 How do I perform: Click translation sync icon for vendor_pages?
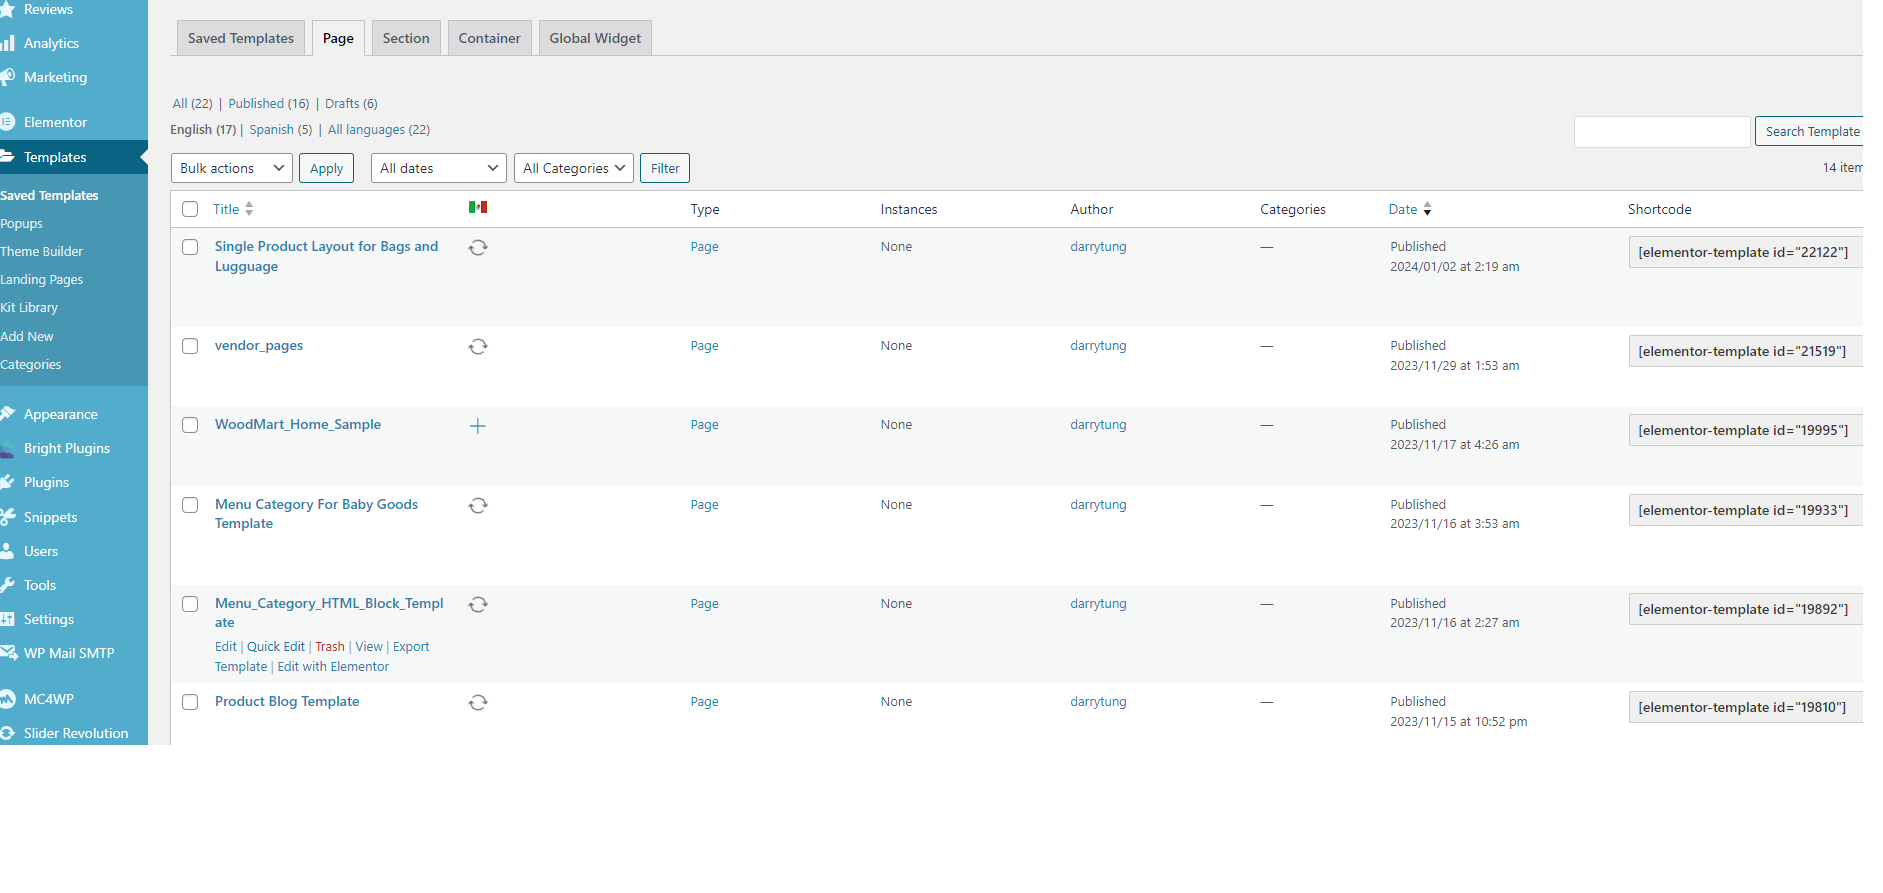(478, 346)
